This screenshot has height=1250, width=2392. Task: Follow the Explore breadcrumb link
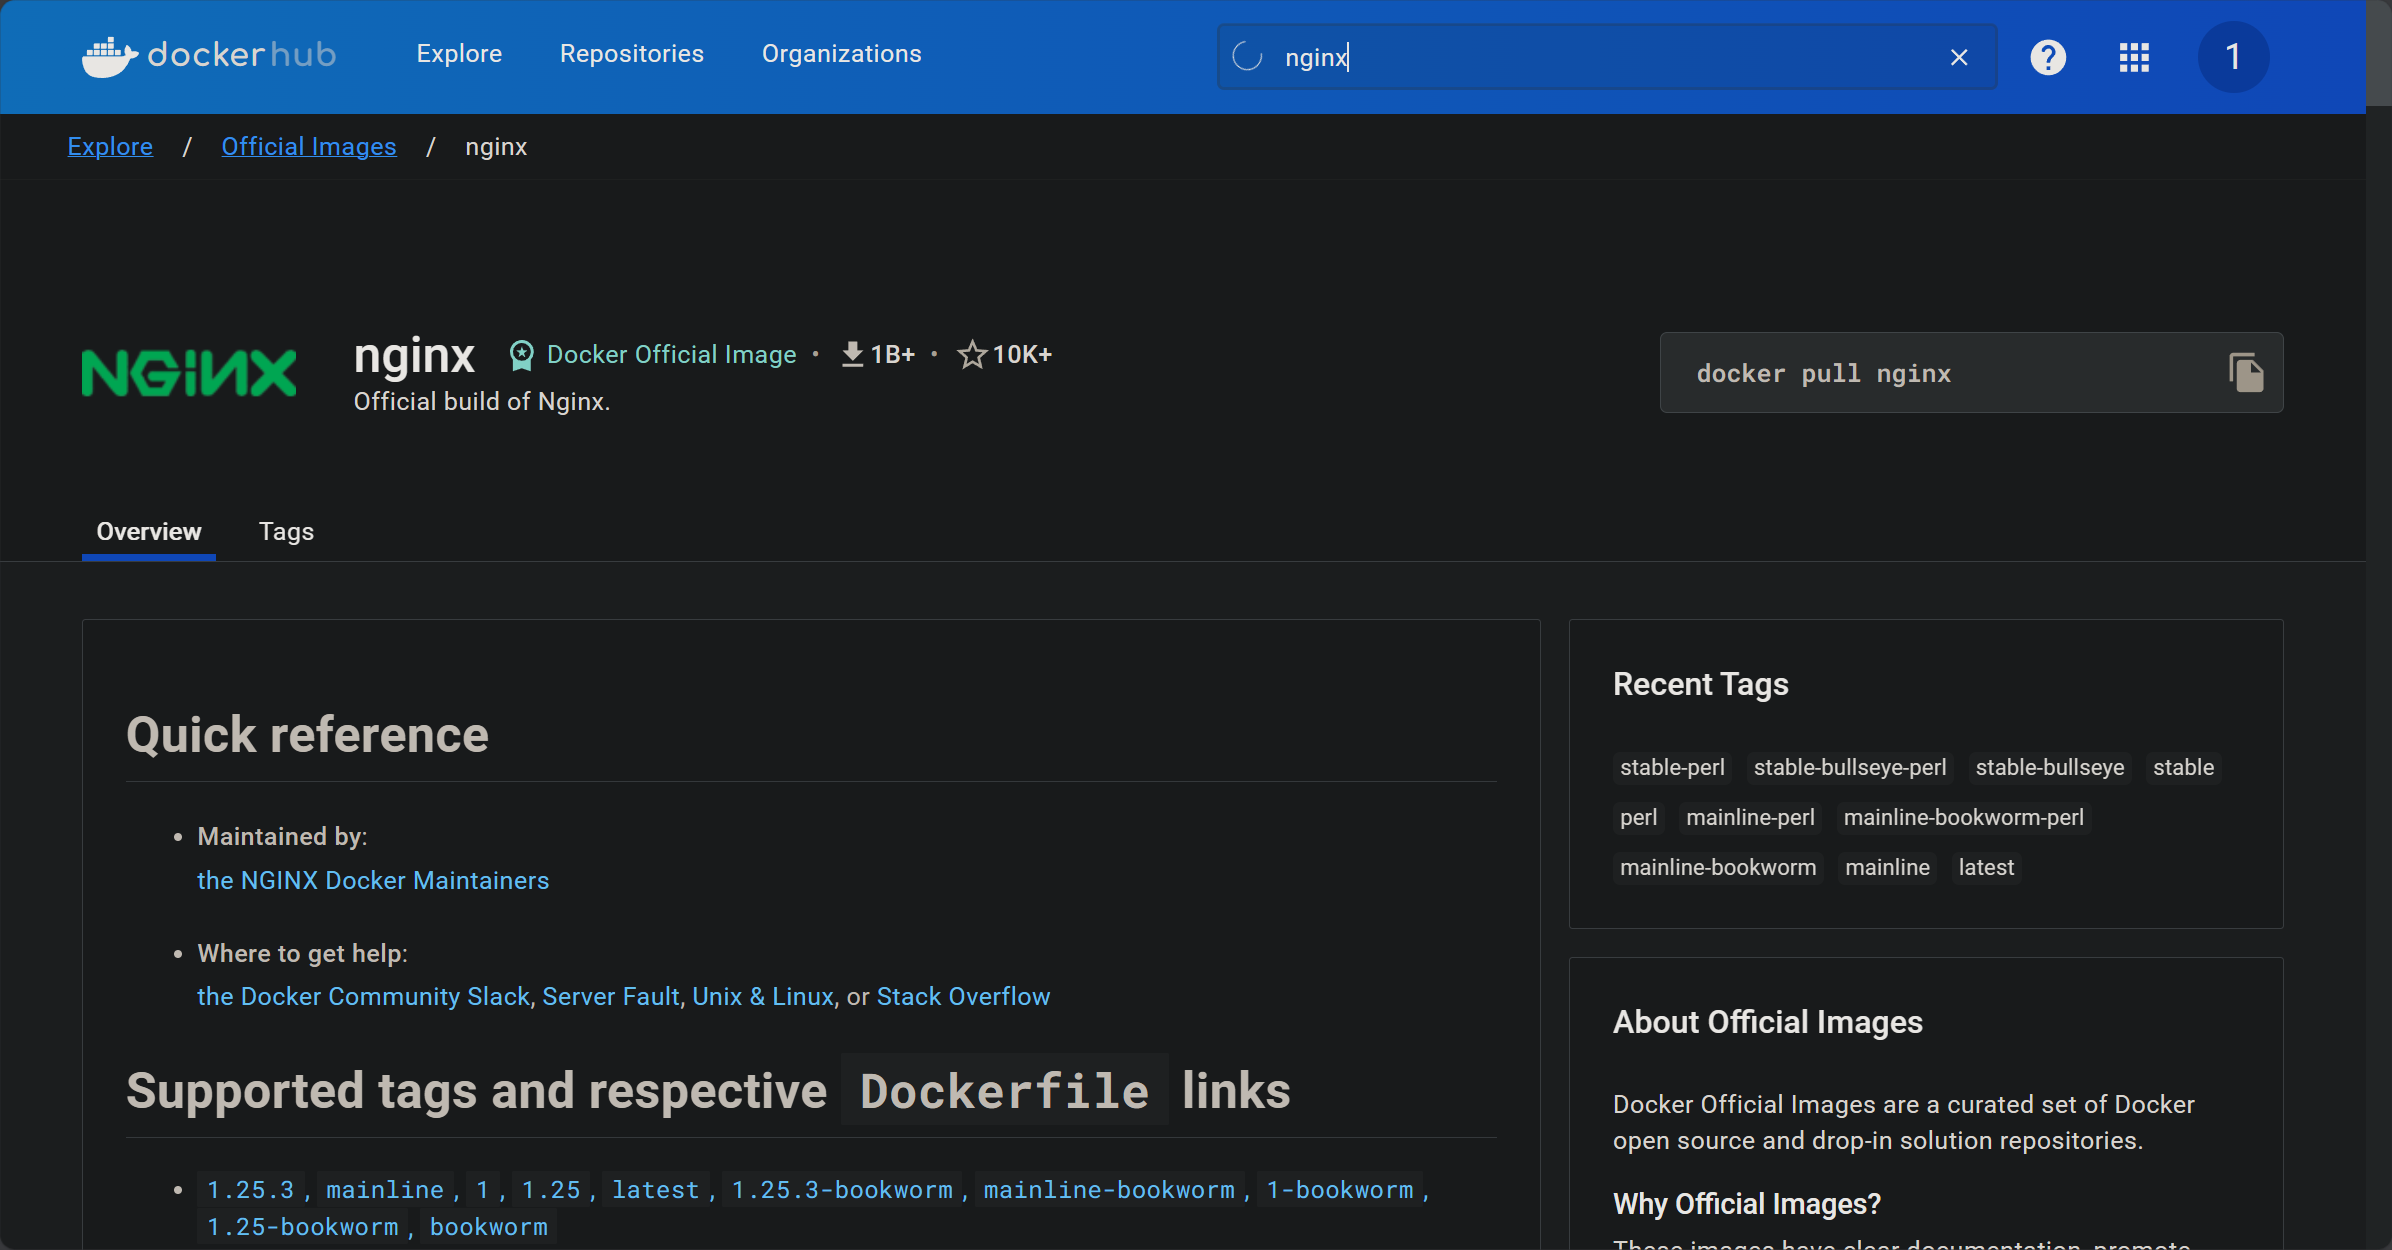coord(110,147)
